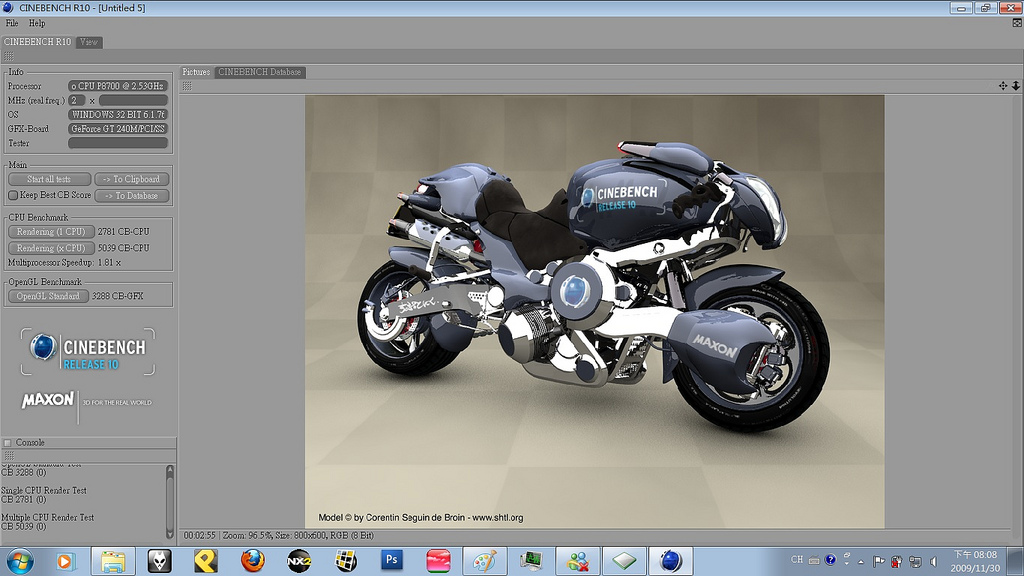Open Action Center flag in system tray
The height and width of the screenshot is (576, 1024).
tap(879, 561)
